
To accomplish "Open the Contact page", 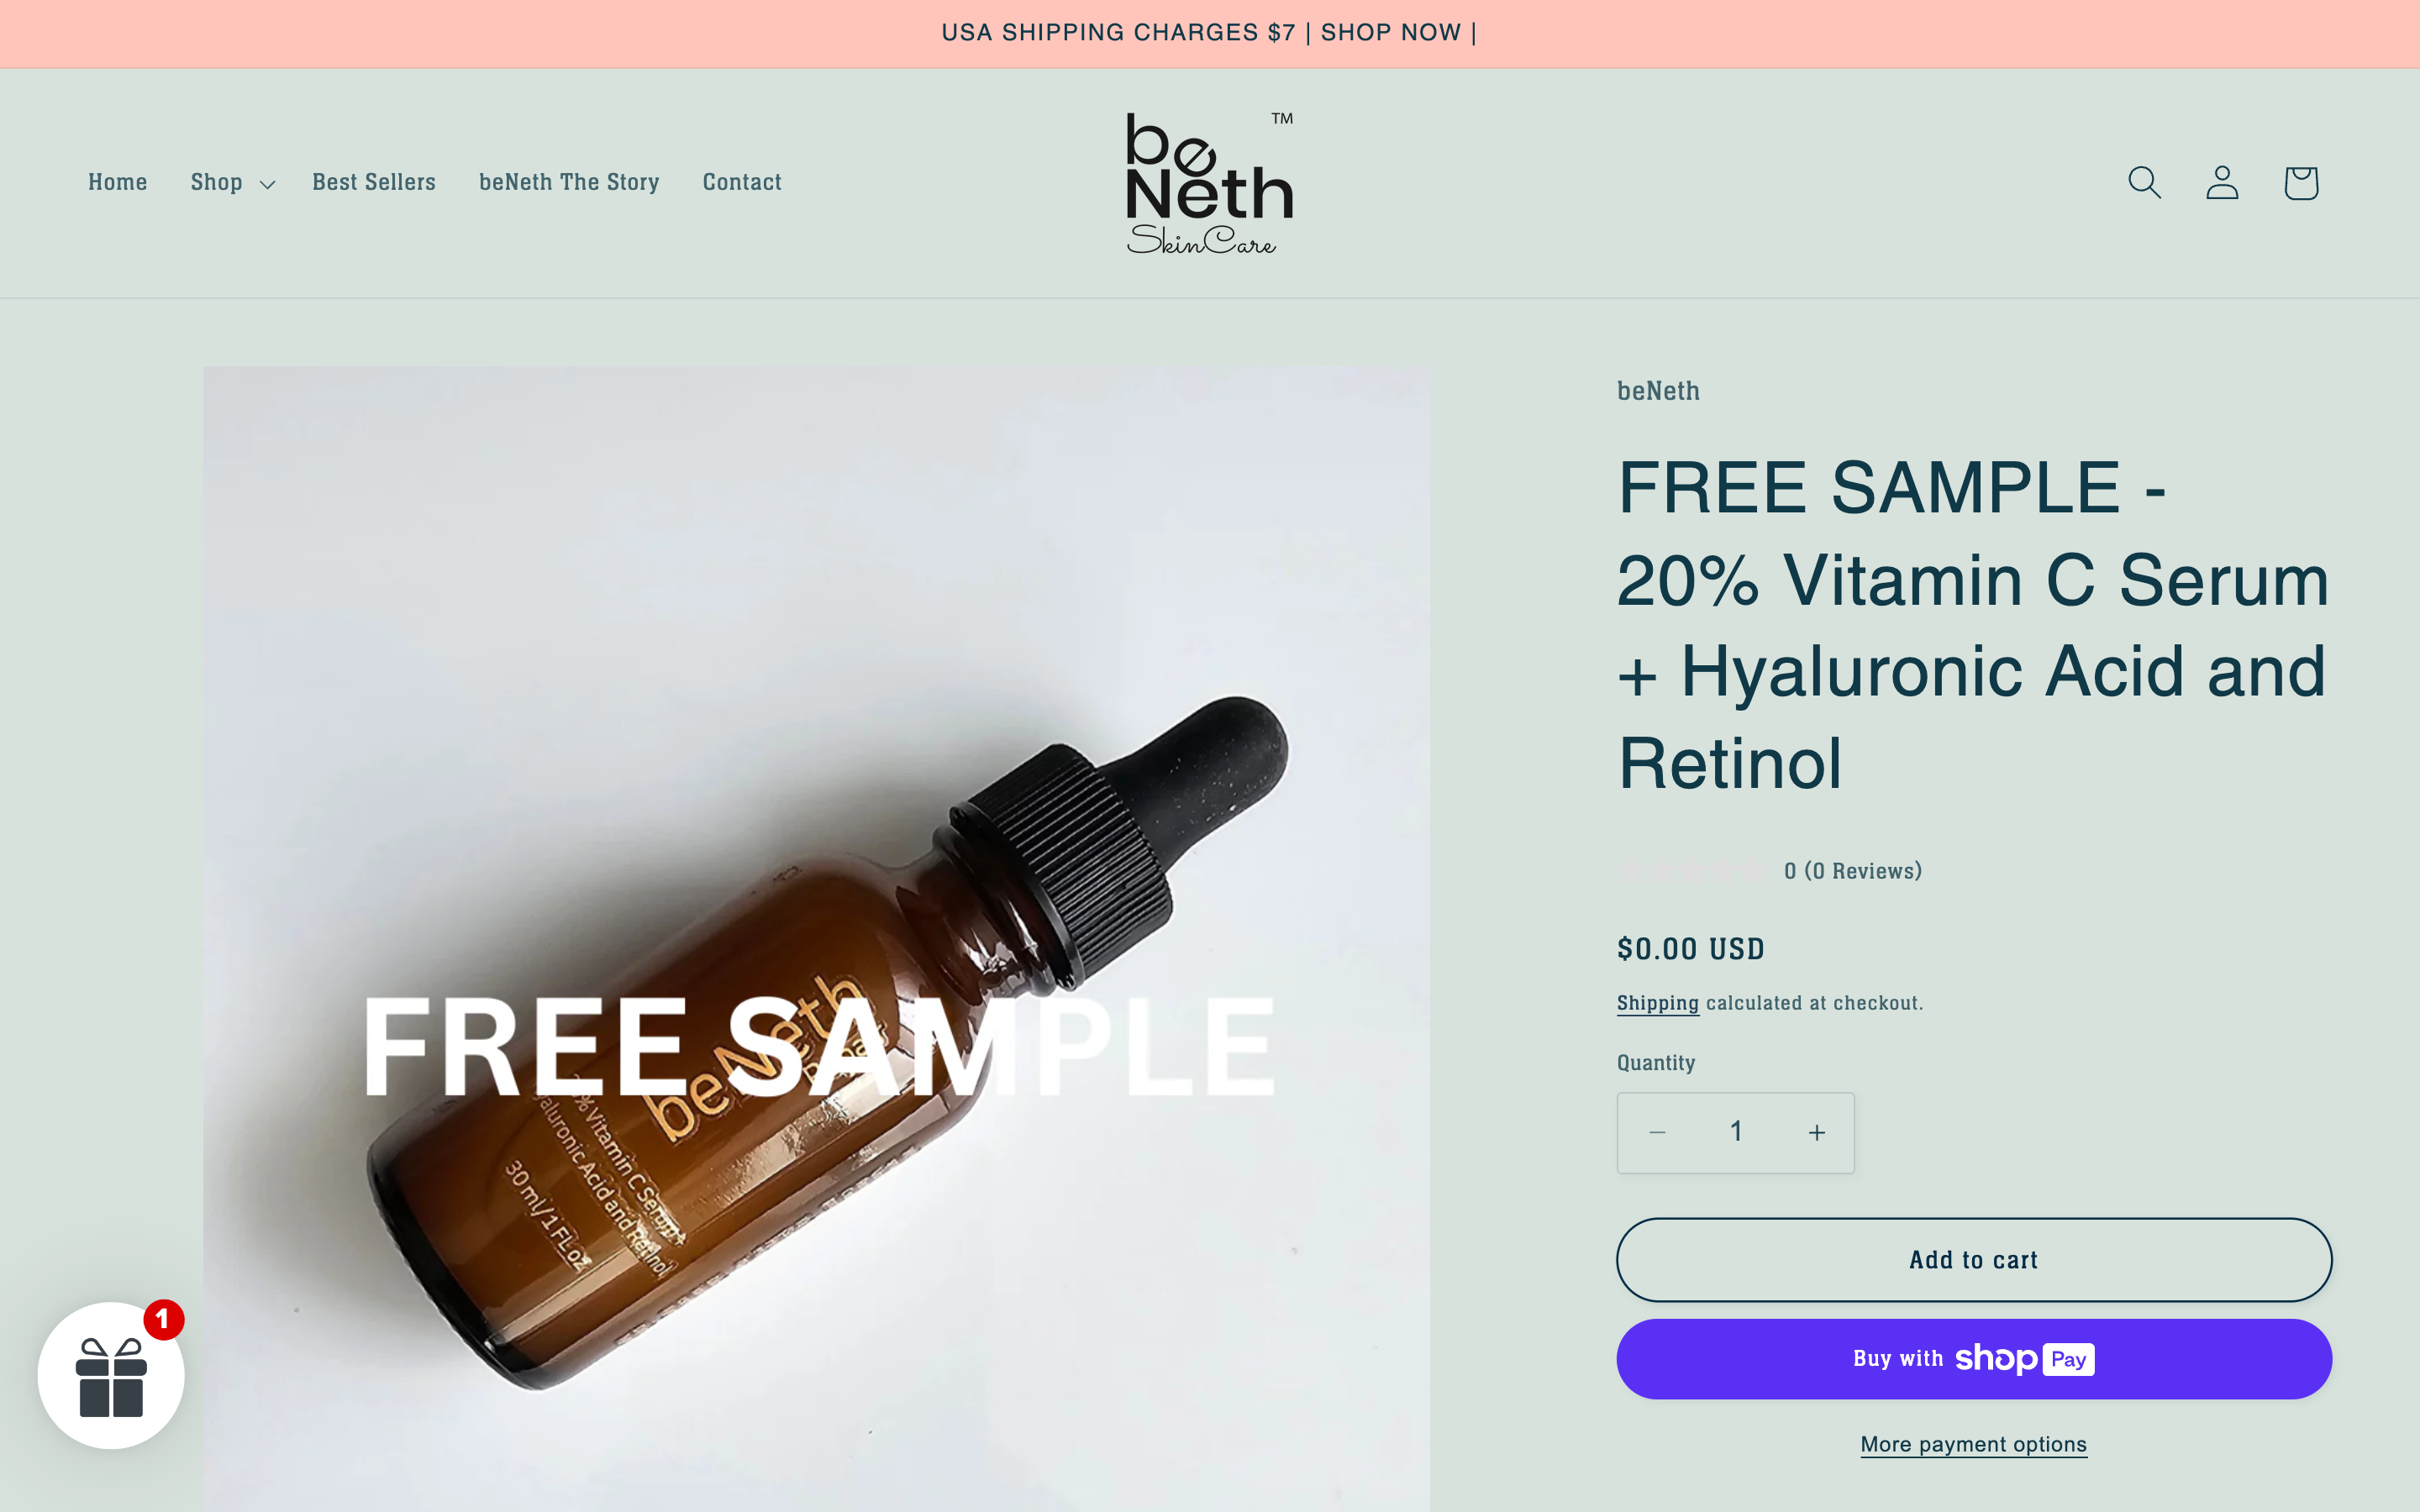I will 742,182.
